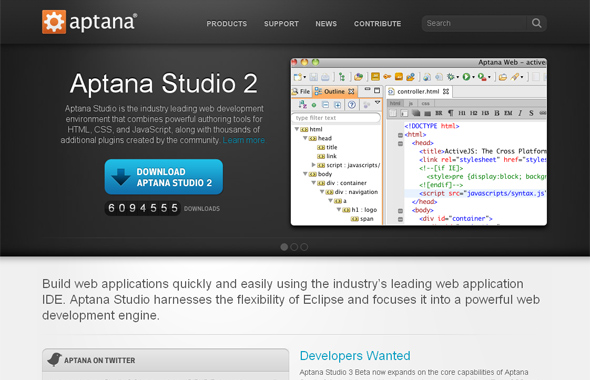Open the Developers Wanted heading link
Image resolution: width=590 pixels, height=380 pixels.
355,356
